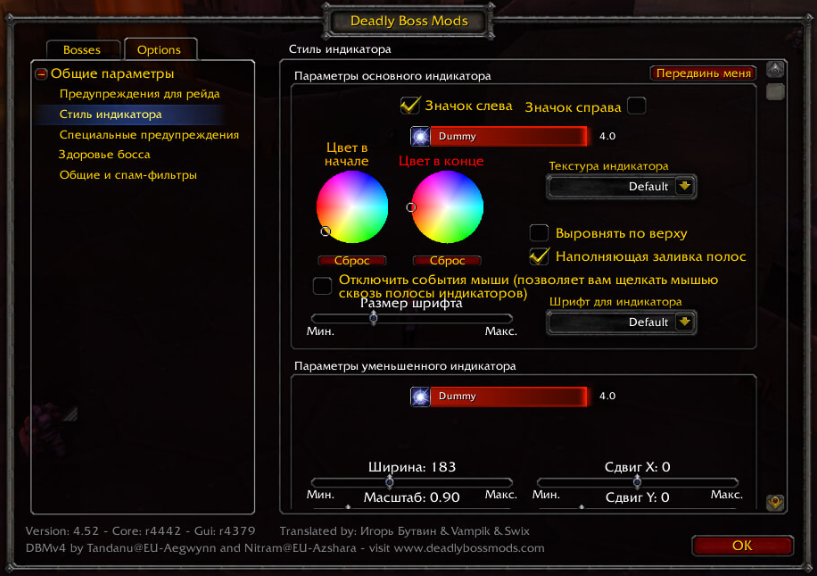Screen dimensions: 817x576
Task: Click the www.deadlybossmods.com text
Action: click(469, 548)
